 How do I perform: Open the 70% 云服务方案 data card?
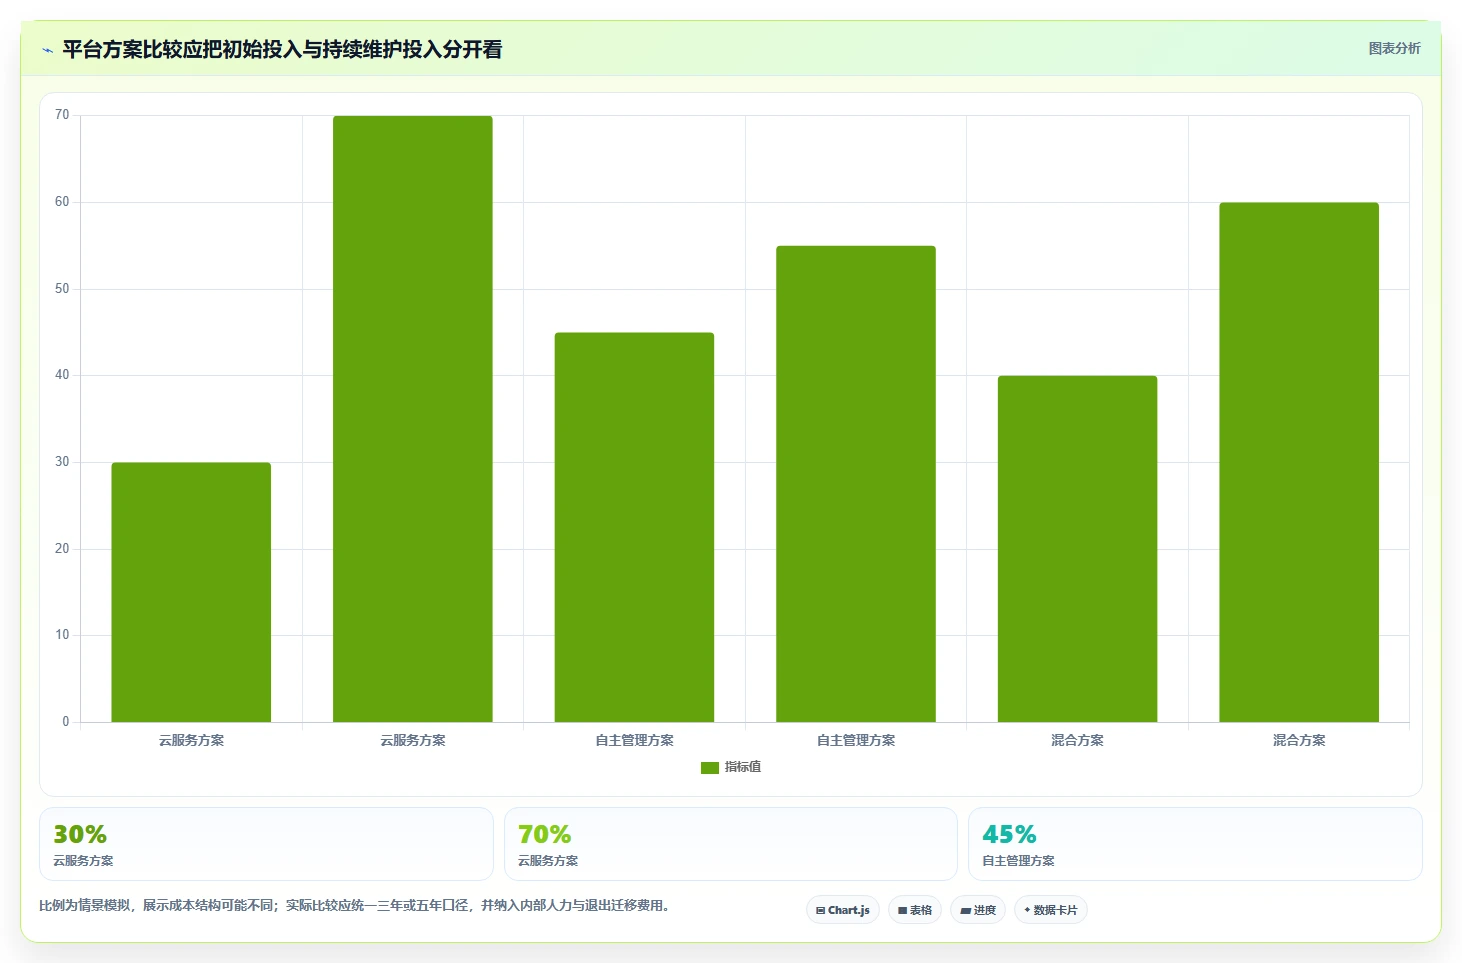731,844
